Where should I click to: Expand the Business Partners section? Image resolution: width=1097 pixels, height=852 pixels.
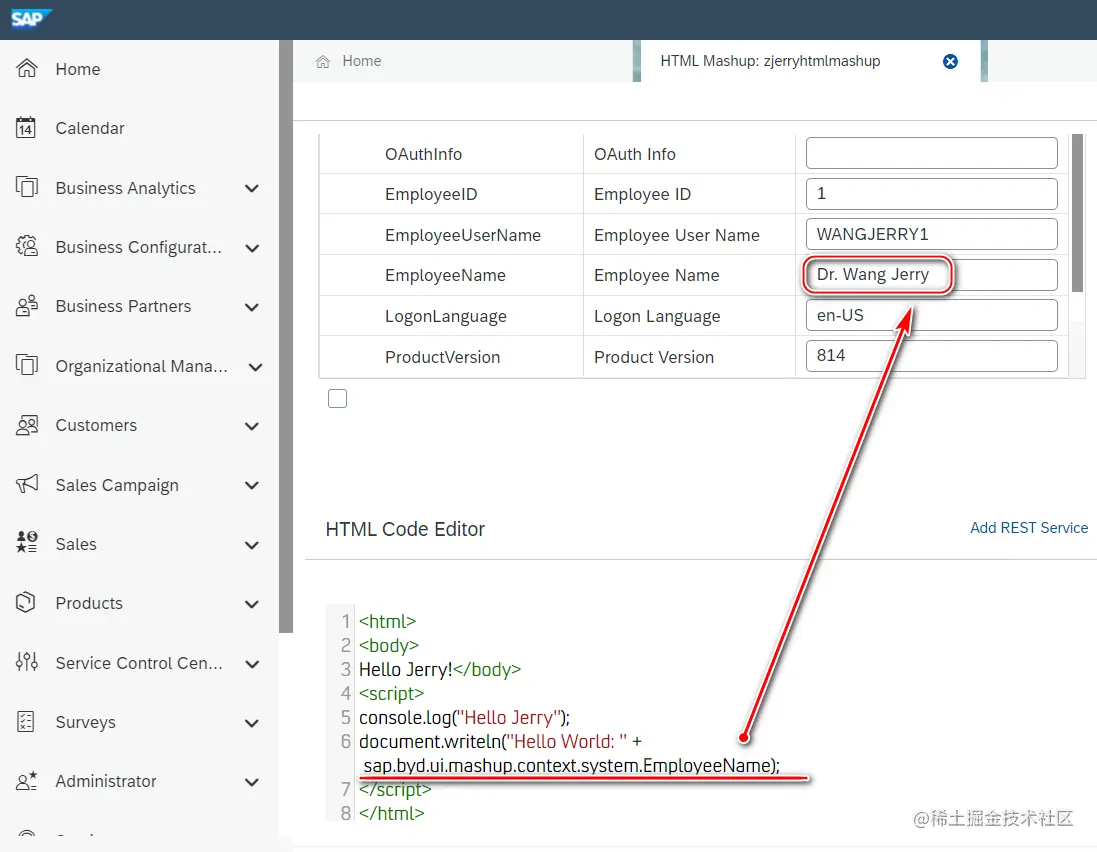pos(252,307)
